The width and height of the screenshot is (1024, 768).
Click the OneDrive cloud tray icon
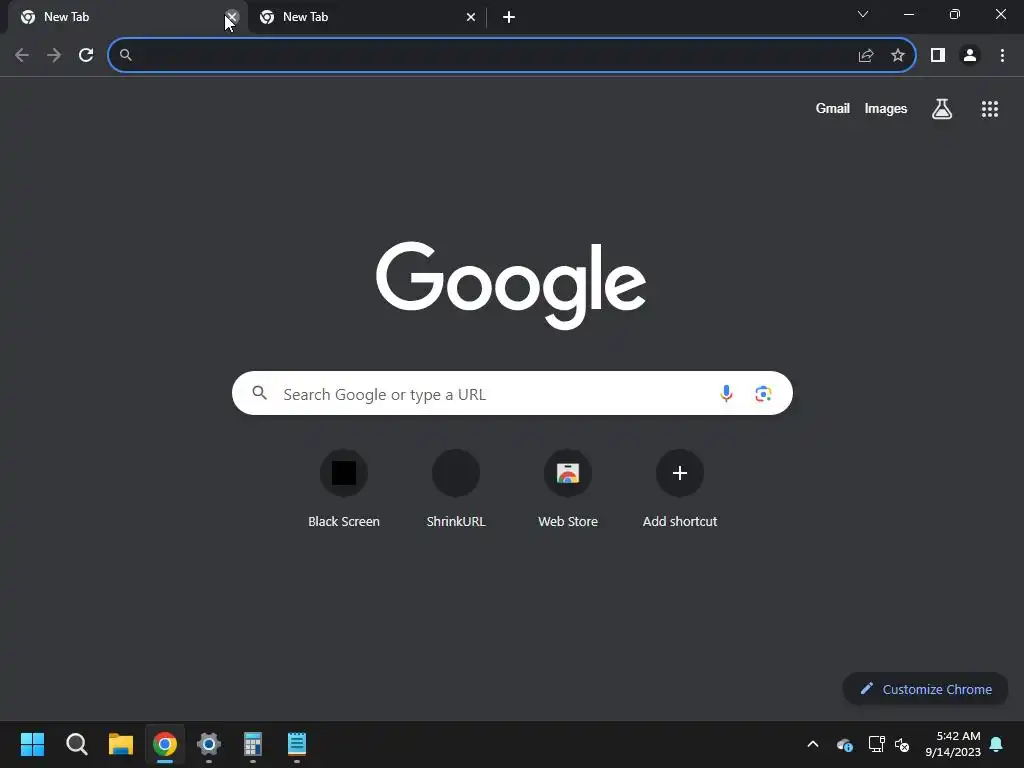pos(844,744)
